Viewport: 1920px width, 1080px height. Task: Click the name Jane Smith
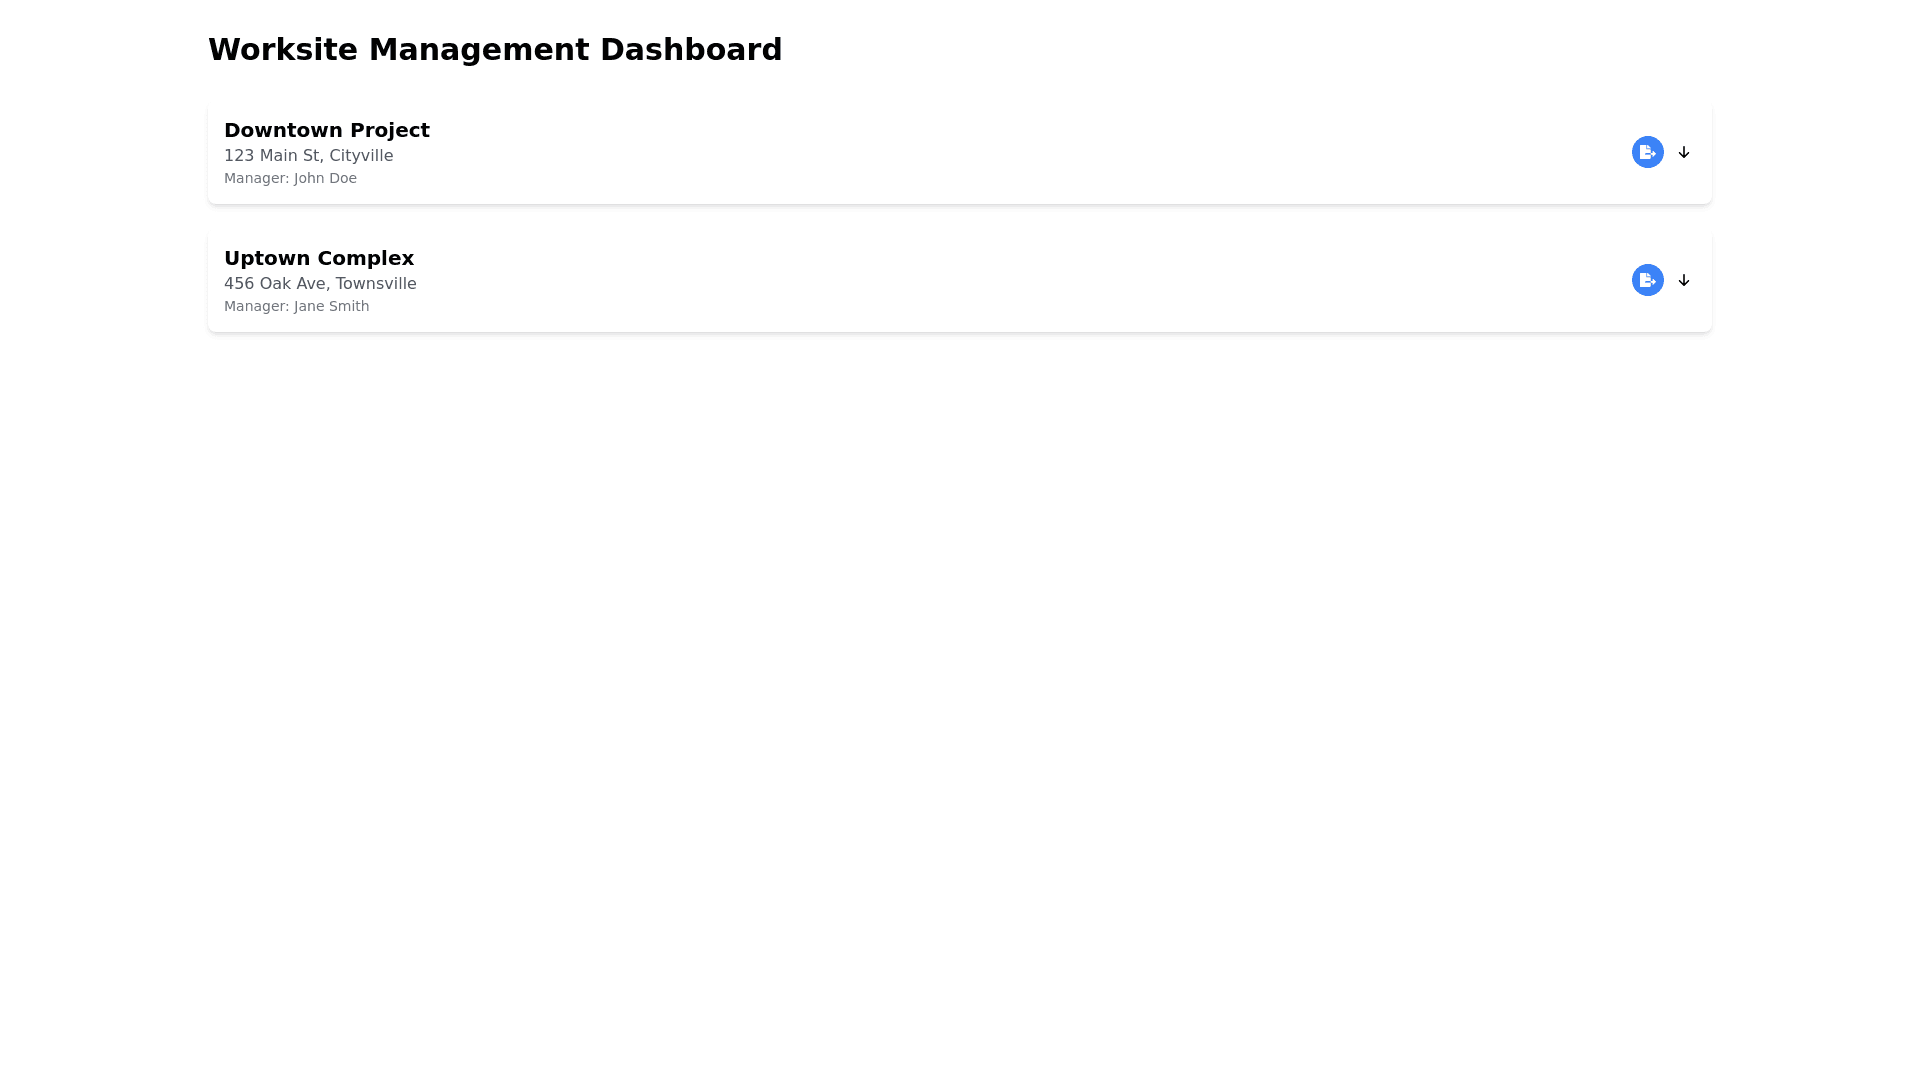(x=331, y=306)
